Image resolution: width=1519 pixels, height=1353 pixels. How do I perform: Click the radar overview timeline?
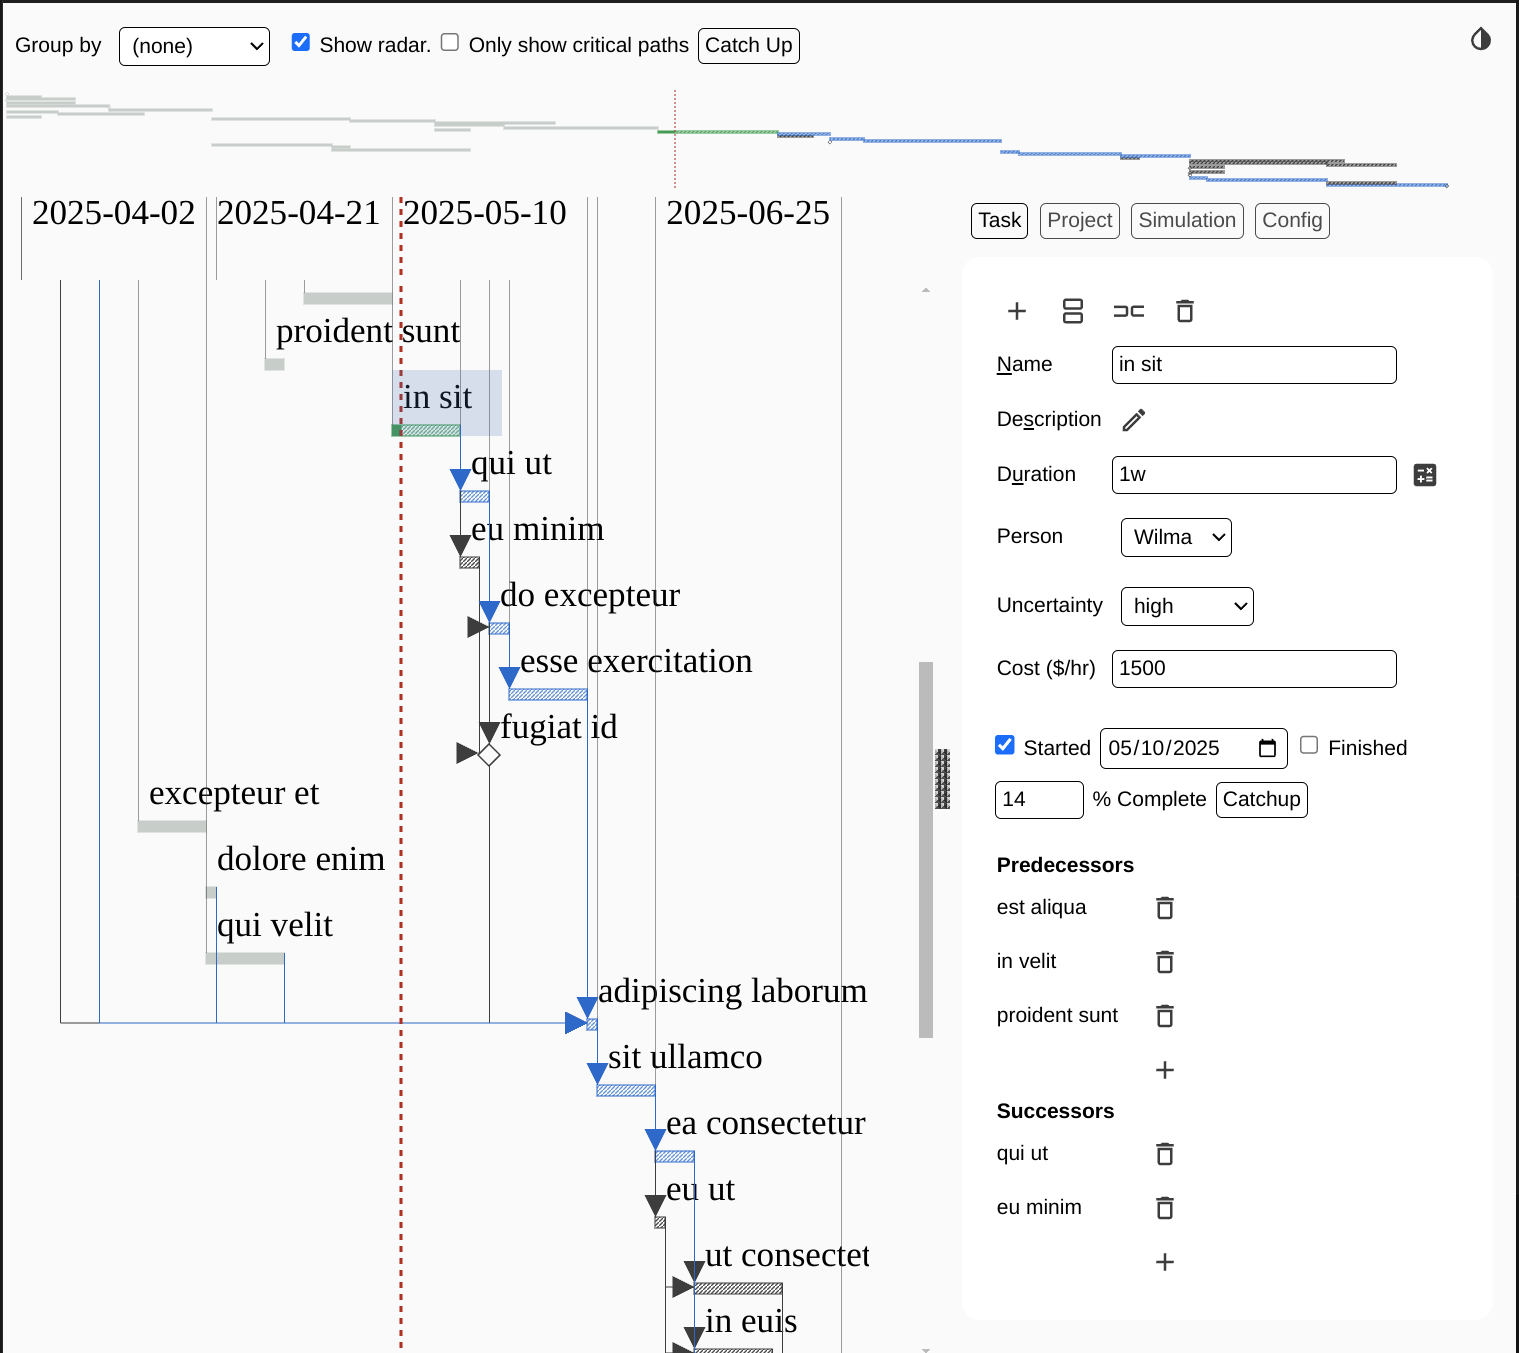click(727, 140)
